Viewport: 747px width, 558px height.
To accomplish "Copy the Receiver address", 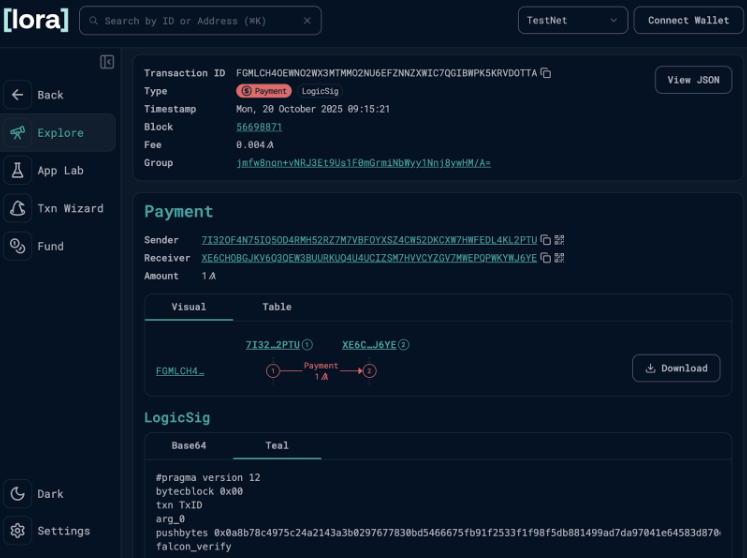I will point(545,258).
